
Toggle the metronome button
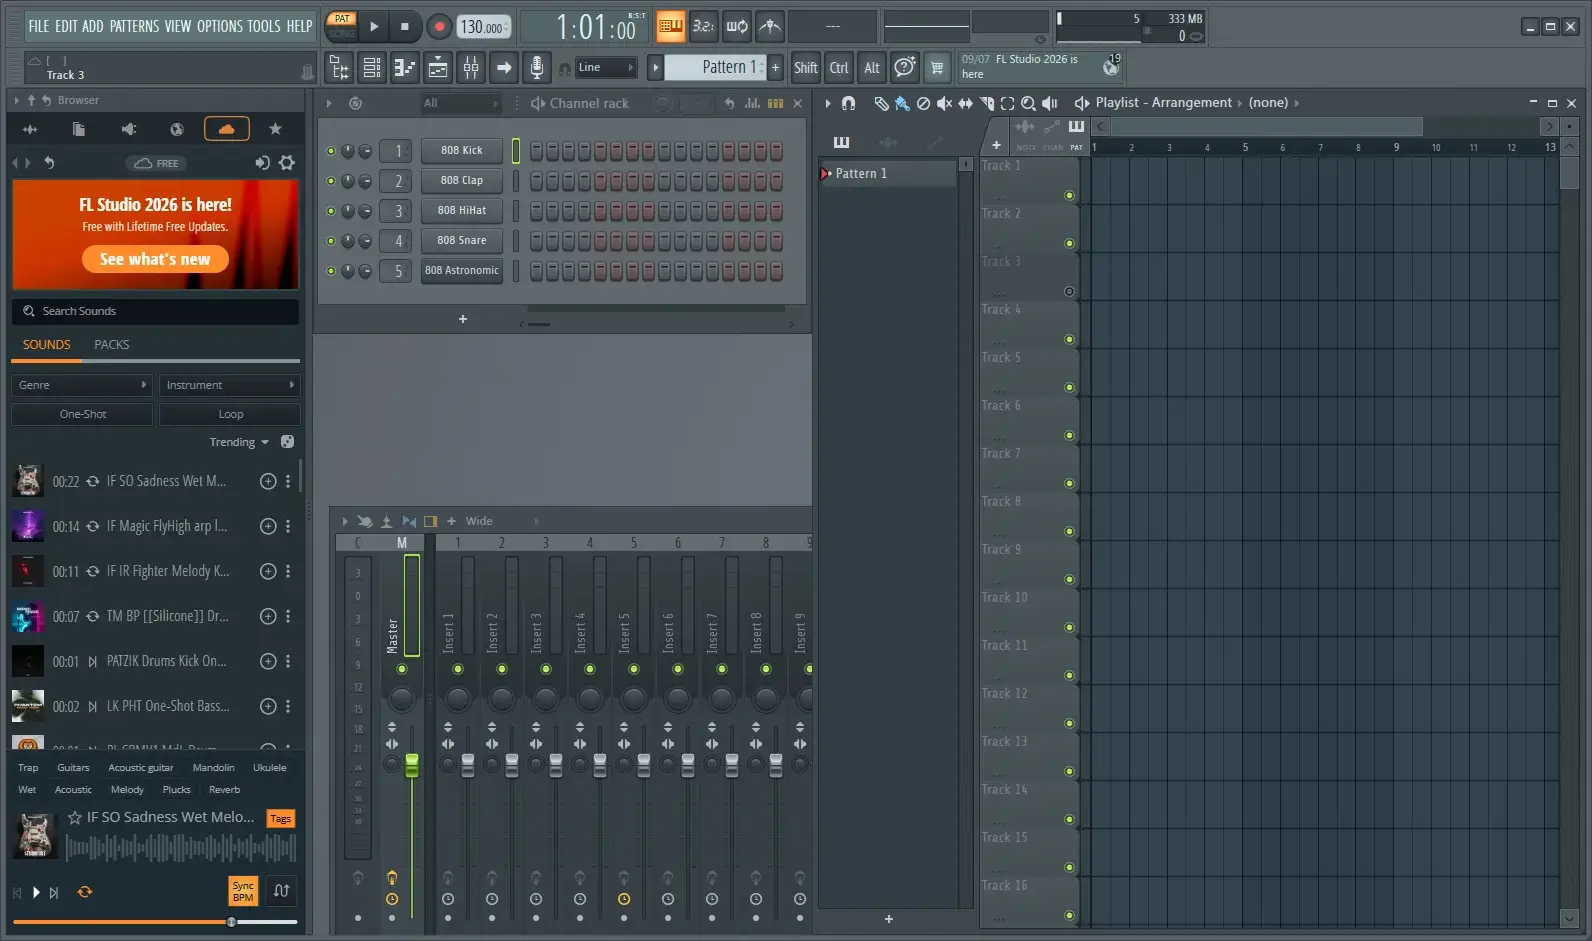(x=770, y=27)
